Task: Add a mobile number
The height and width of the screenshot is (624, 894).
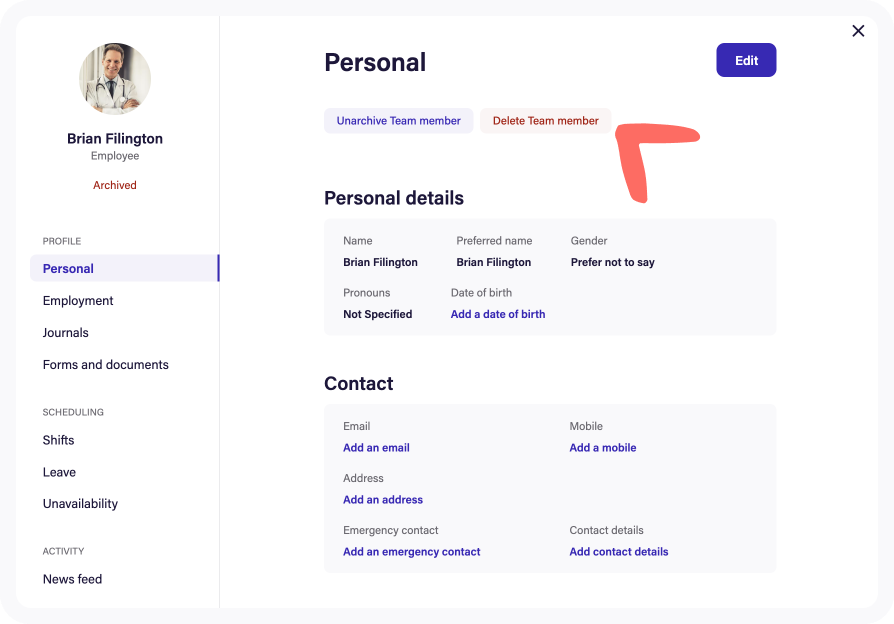Action: [603, 447]
